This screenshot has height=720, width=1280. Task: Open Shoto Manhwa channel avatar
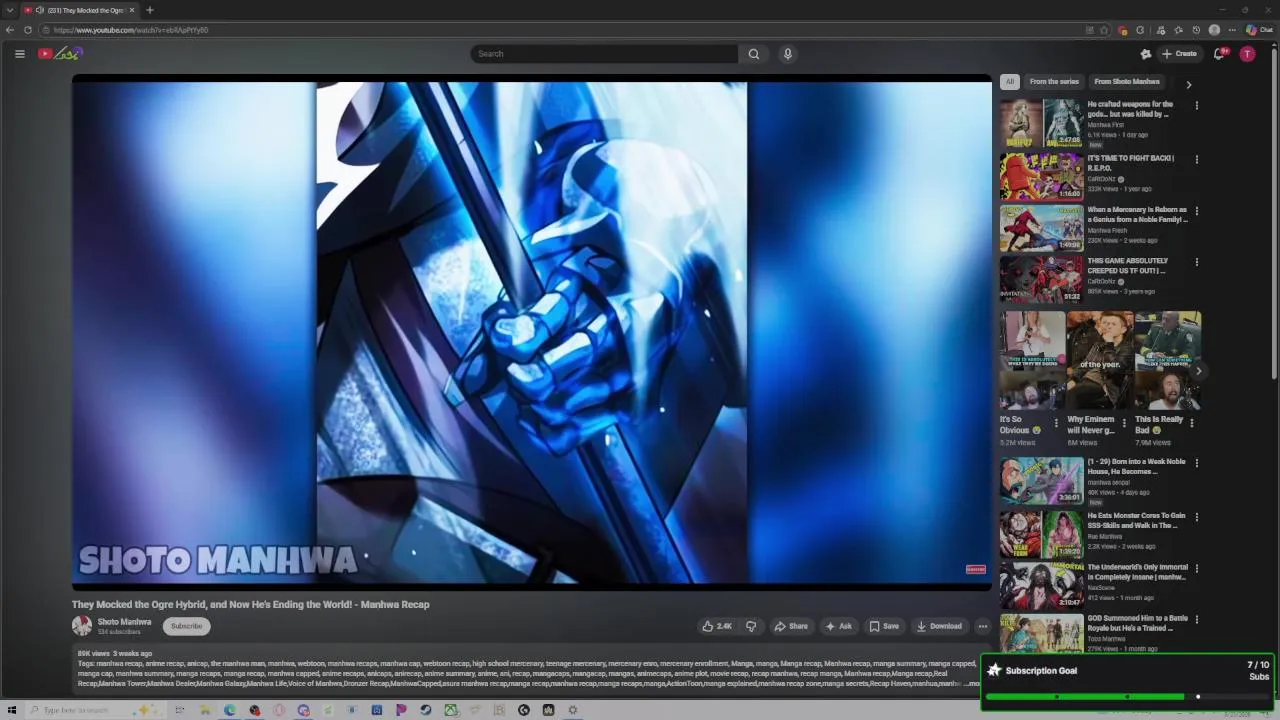pos(82,626)
